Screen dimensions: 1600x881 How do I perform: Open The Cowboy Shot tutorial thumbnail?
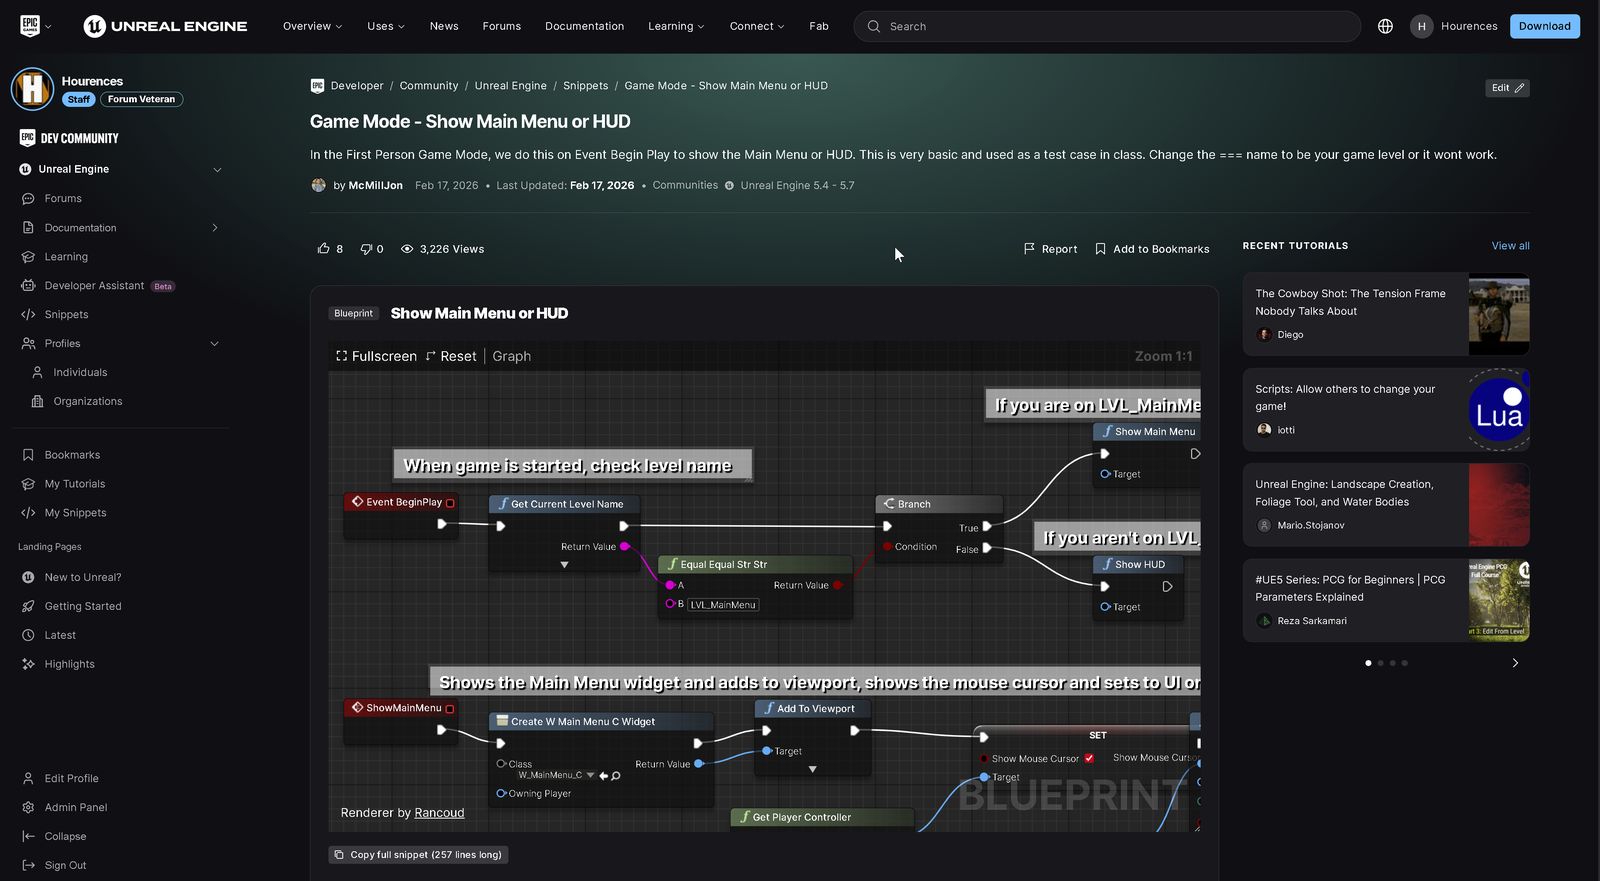[x=1498, y=314]
